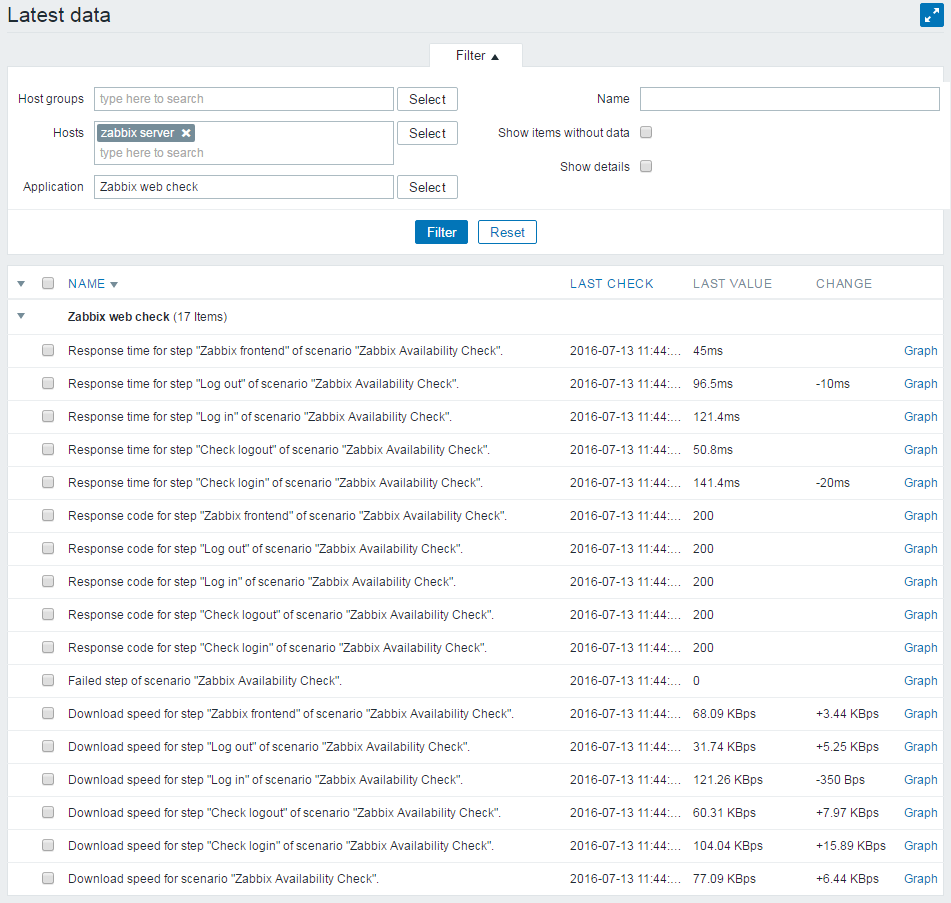Screen dimensions: 951x903
Task: Focus the Name filter field
Action: (x=790, y=99)
